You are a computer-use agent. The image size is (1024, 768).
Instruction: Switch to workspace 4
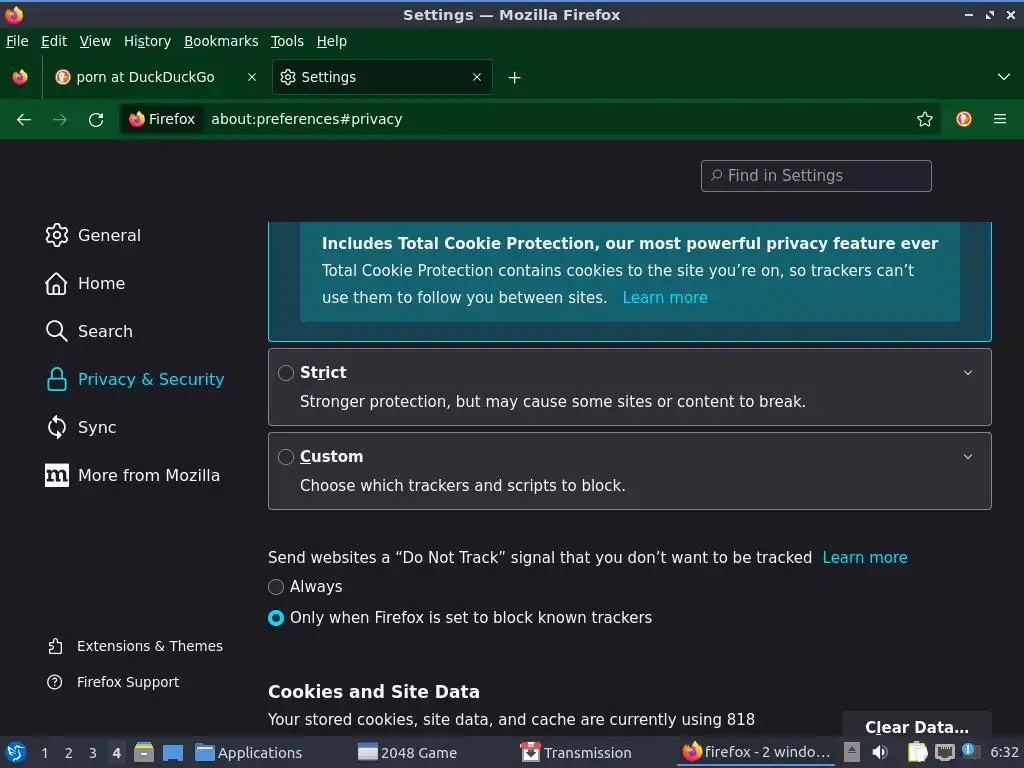116,753
